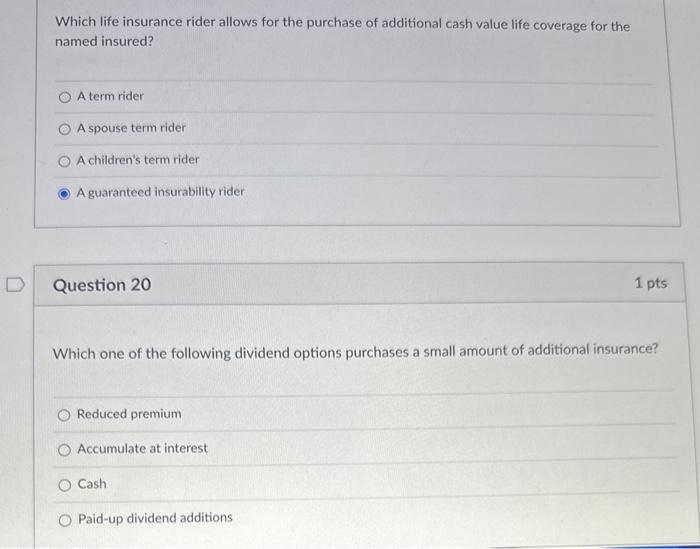Choose the 'Accumulate at interest' radio option
The height and width of the screenshot is (549, 700).
click(64, 450)
